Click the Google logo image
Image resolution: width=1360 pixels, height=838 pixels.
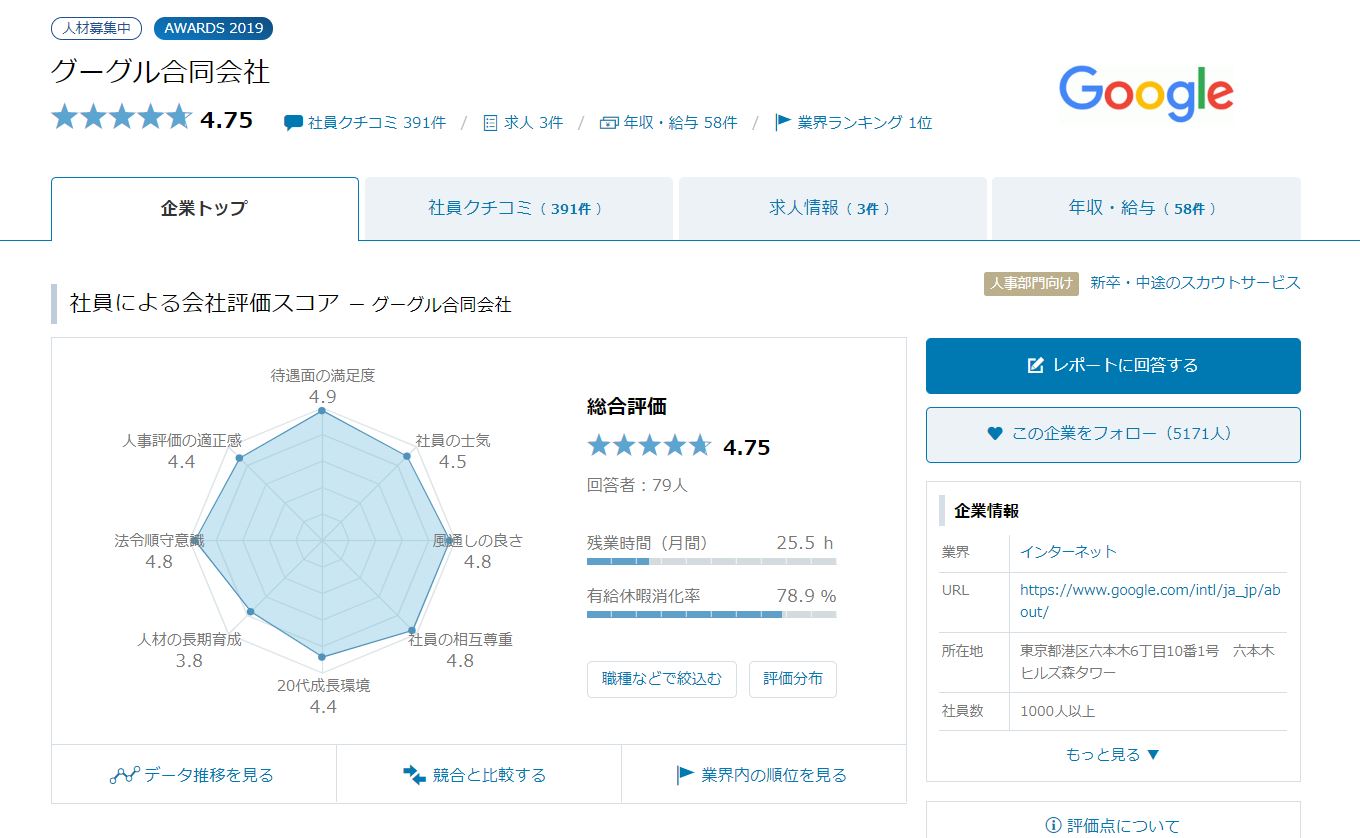(1146, 94)
